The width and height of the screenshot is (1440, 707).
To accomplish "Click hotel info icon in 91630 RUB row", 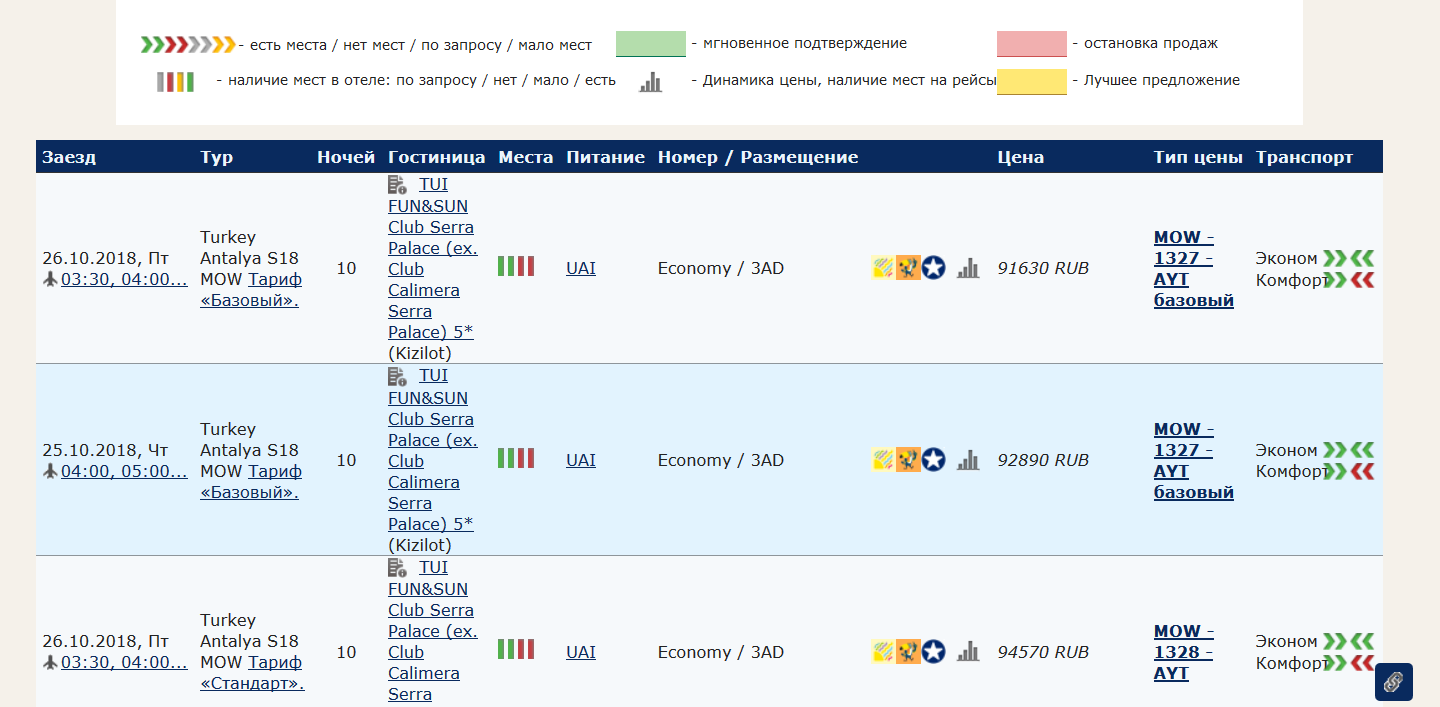I will pyautogui.click(x=397, y=185).
